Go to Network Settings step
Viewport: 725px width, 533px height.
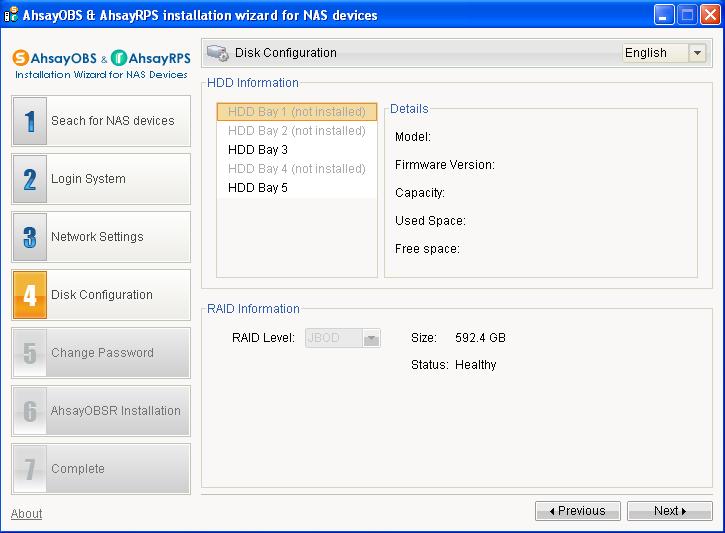101,237
